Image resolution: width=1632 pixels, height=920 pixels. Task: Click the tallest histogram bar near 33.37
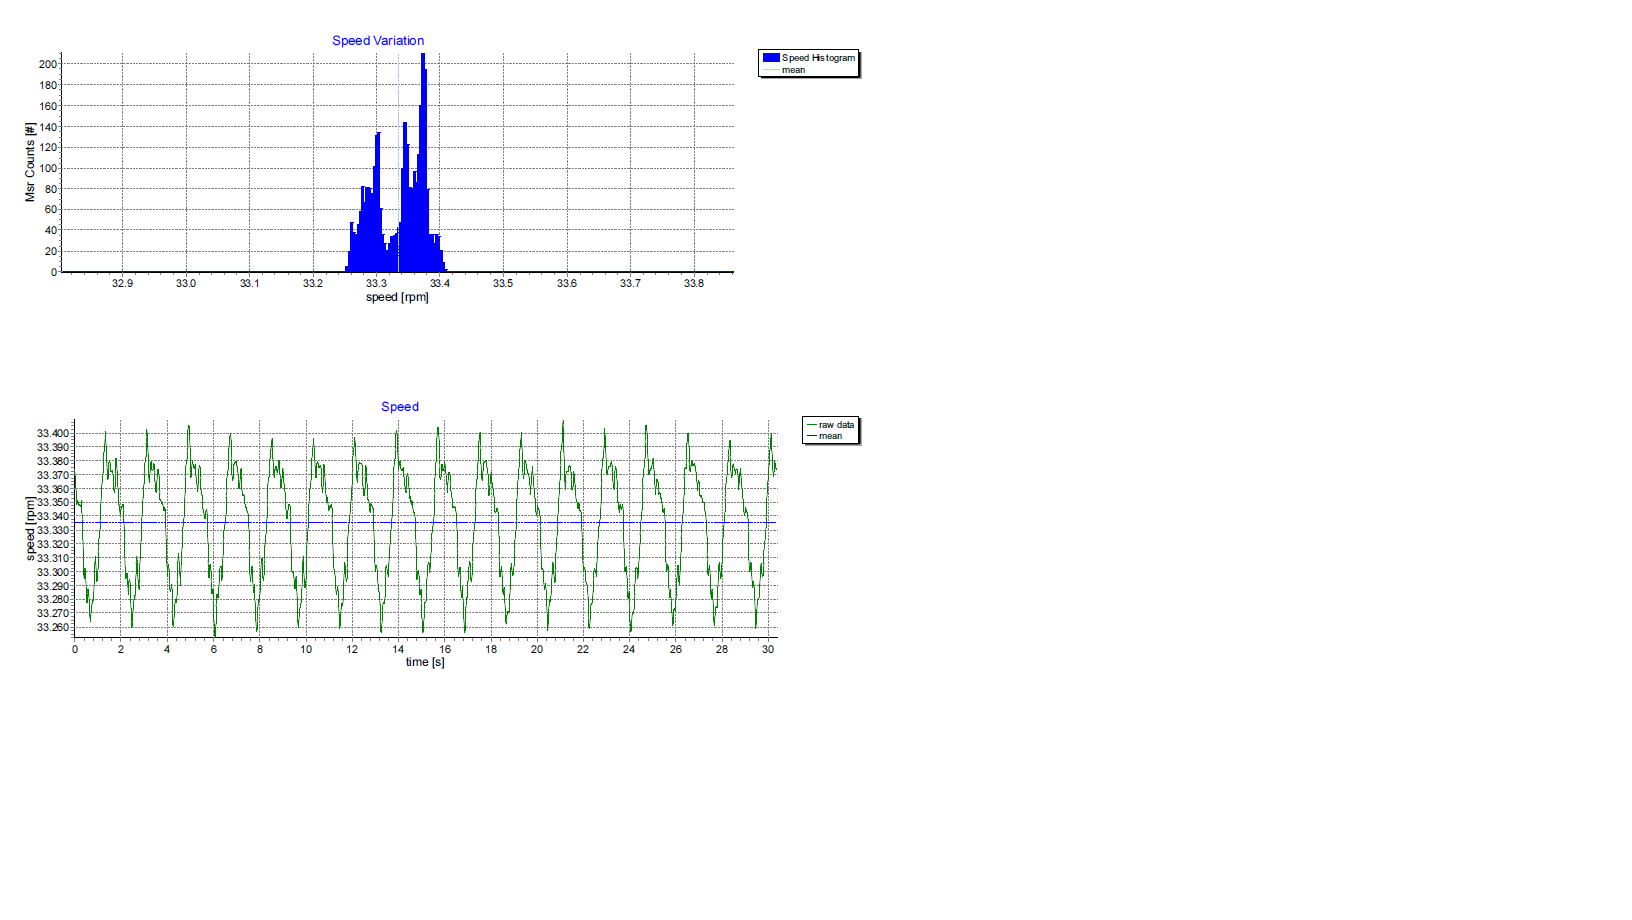point(423,162)
